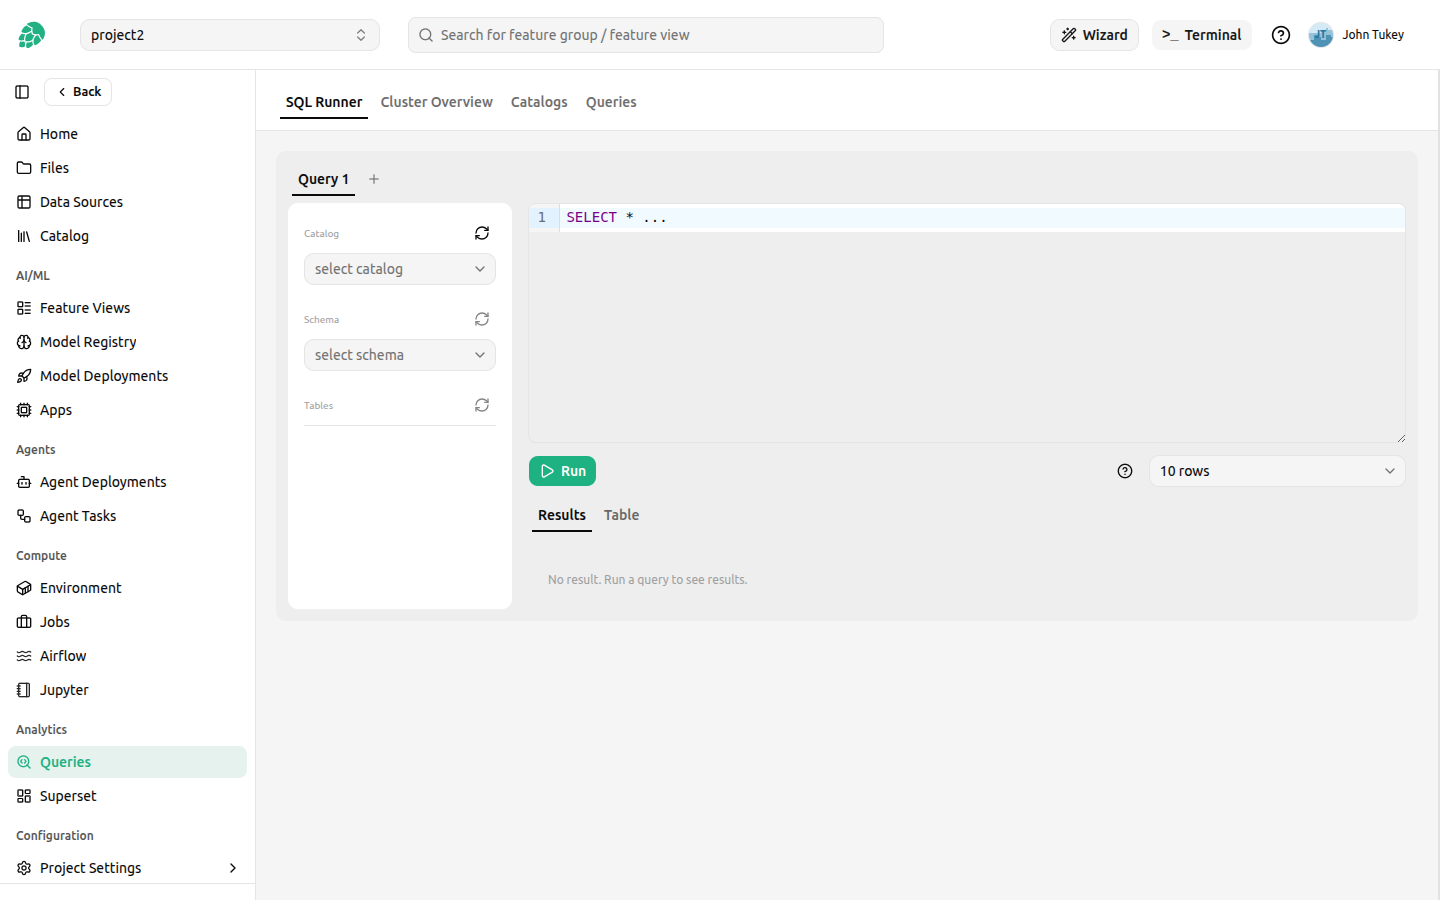Open Airflow in the sidebar
This screenshot has height=900, width=1440.
pos(127,656)
